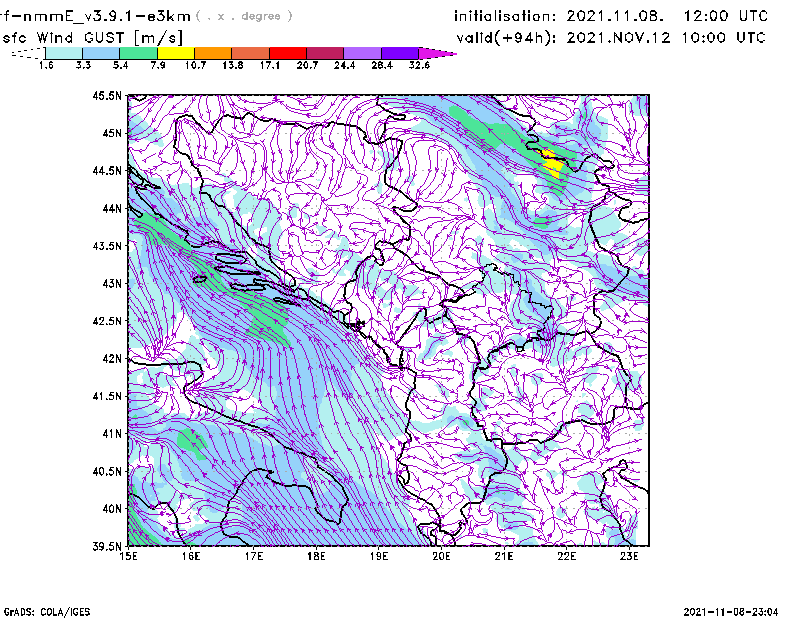Click the light blue 3.3–5.4 legend swatch
The height and width of the screenshot is (618, 800).
click(101, 53)
